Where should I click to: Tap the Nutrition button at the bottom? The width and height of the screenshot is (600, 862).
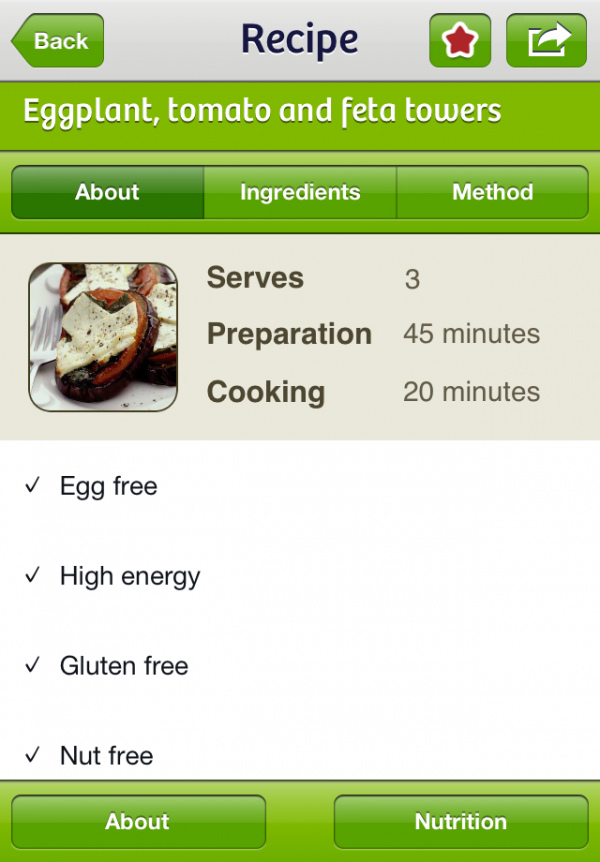(x=461, y=821)
